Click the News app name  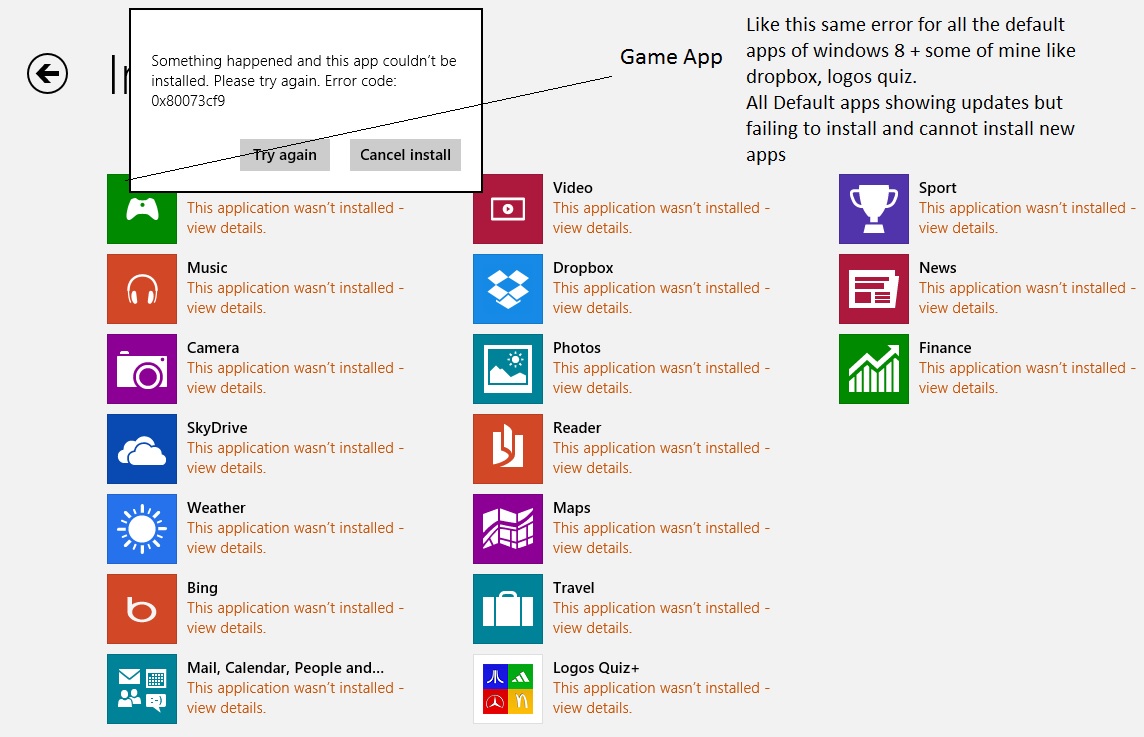(x=938, y=268)
